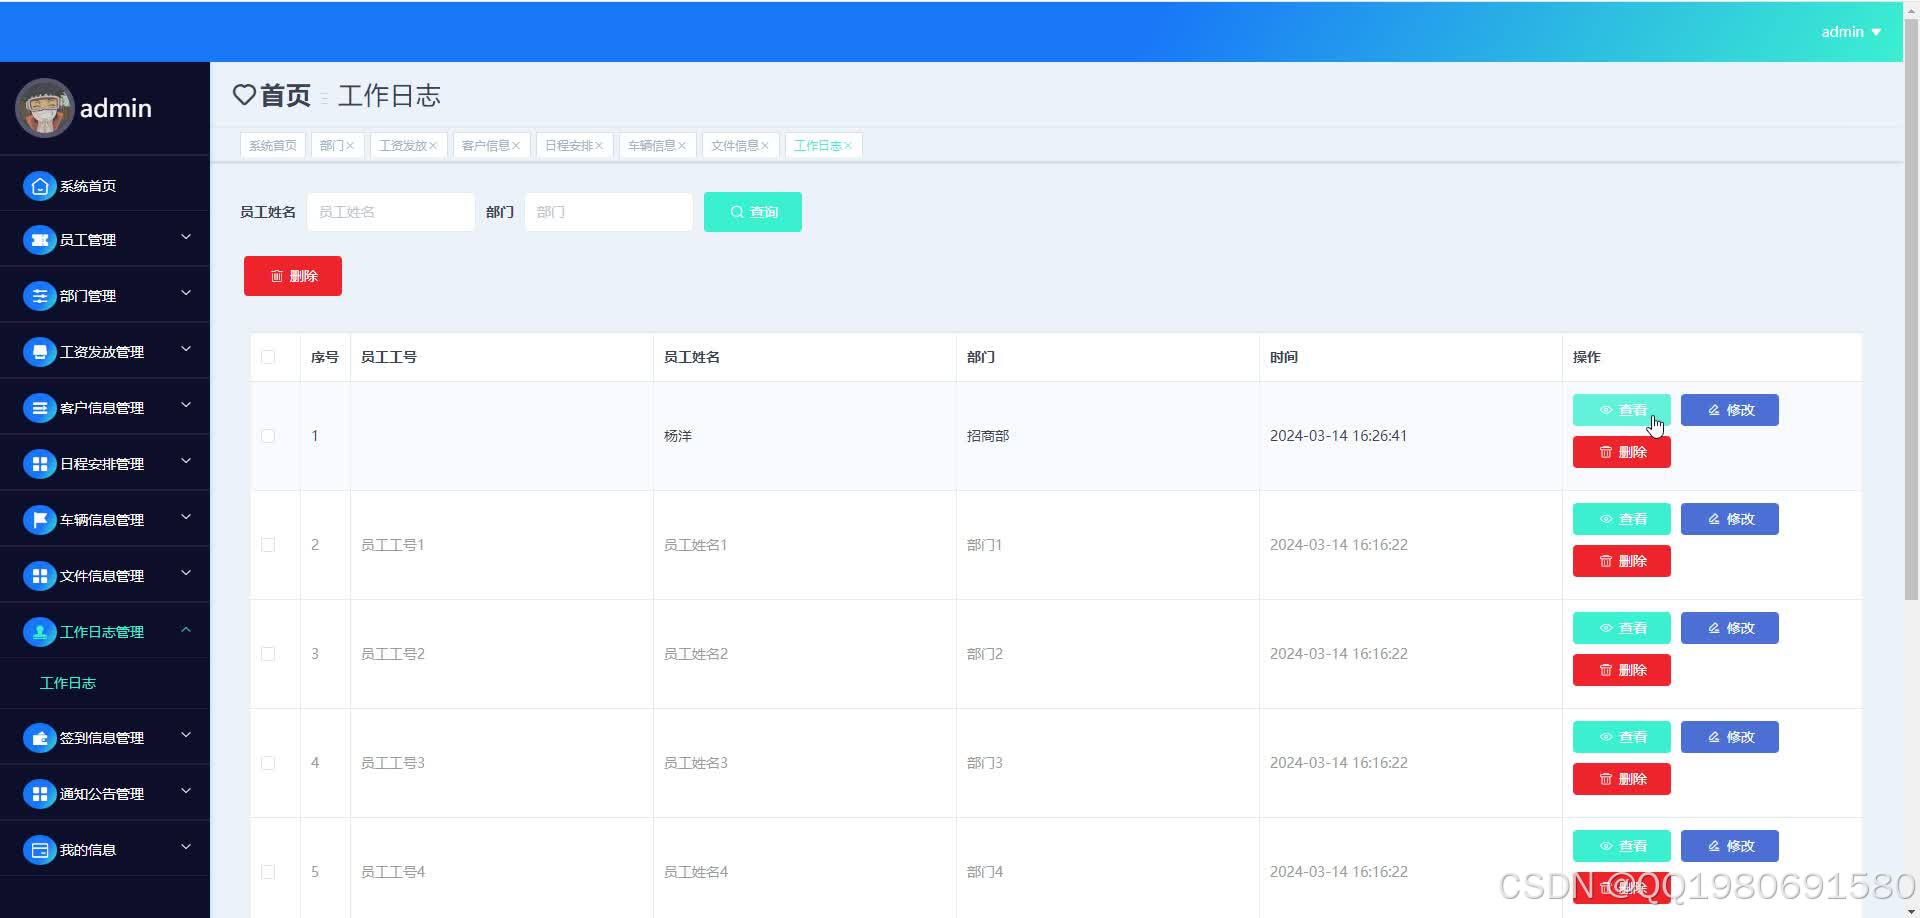Tick the checkbox for row 员工姓名3
The image size is (1920, 918).
[268, 763]
